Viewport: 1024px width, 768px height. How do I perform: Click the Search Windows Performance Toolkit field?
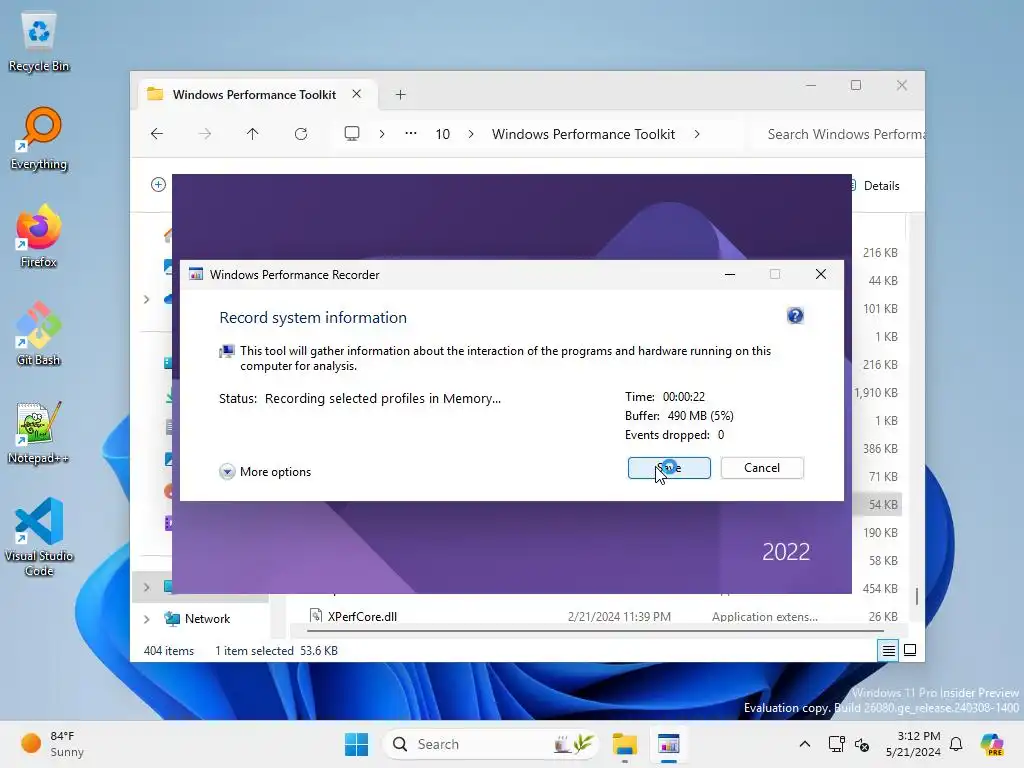click(841, 134)
